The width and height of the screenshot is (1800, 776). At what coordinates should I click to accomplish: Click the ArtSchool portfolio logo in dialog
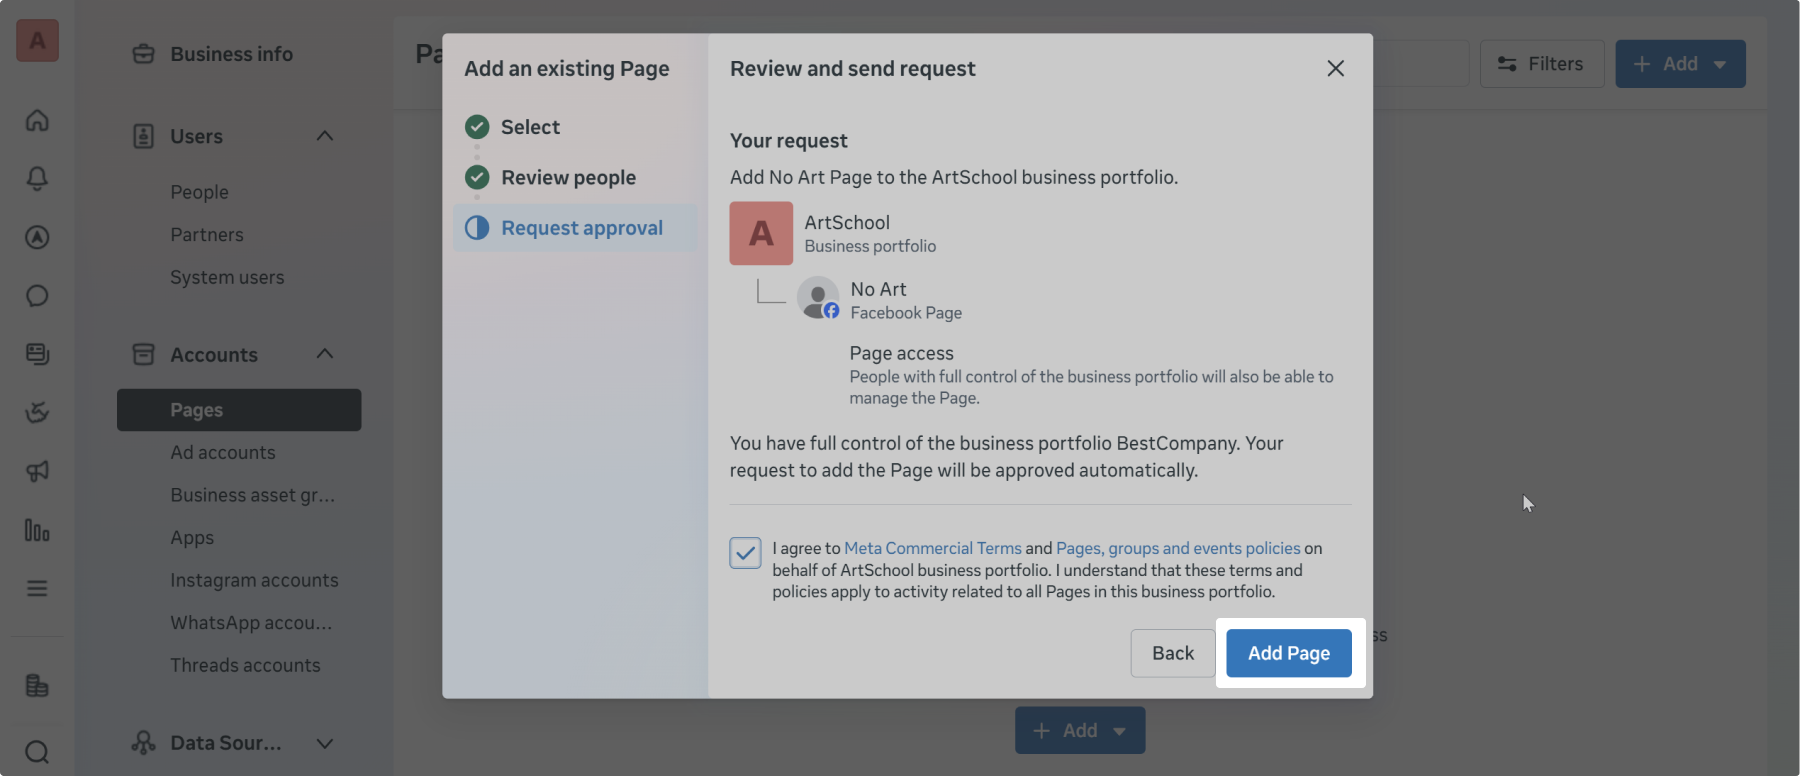pyautogui.click(x=761, y=233)
